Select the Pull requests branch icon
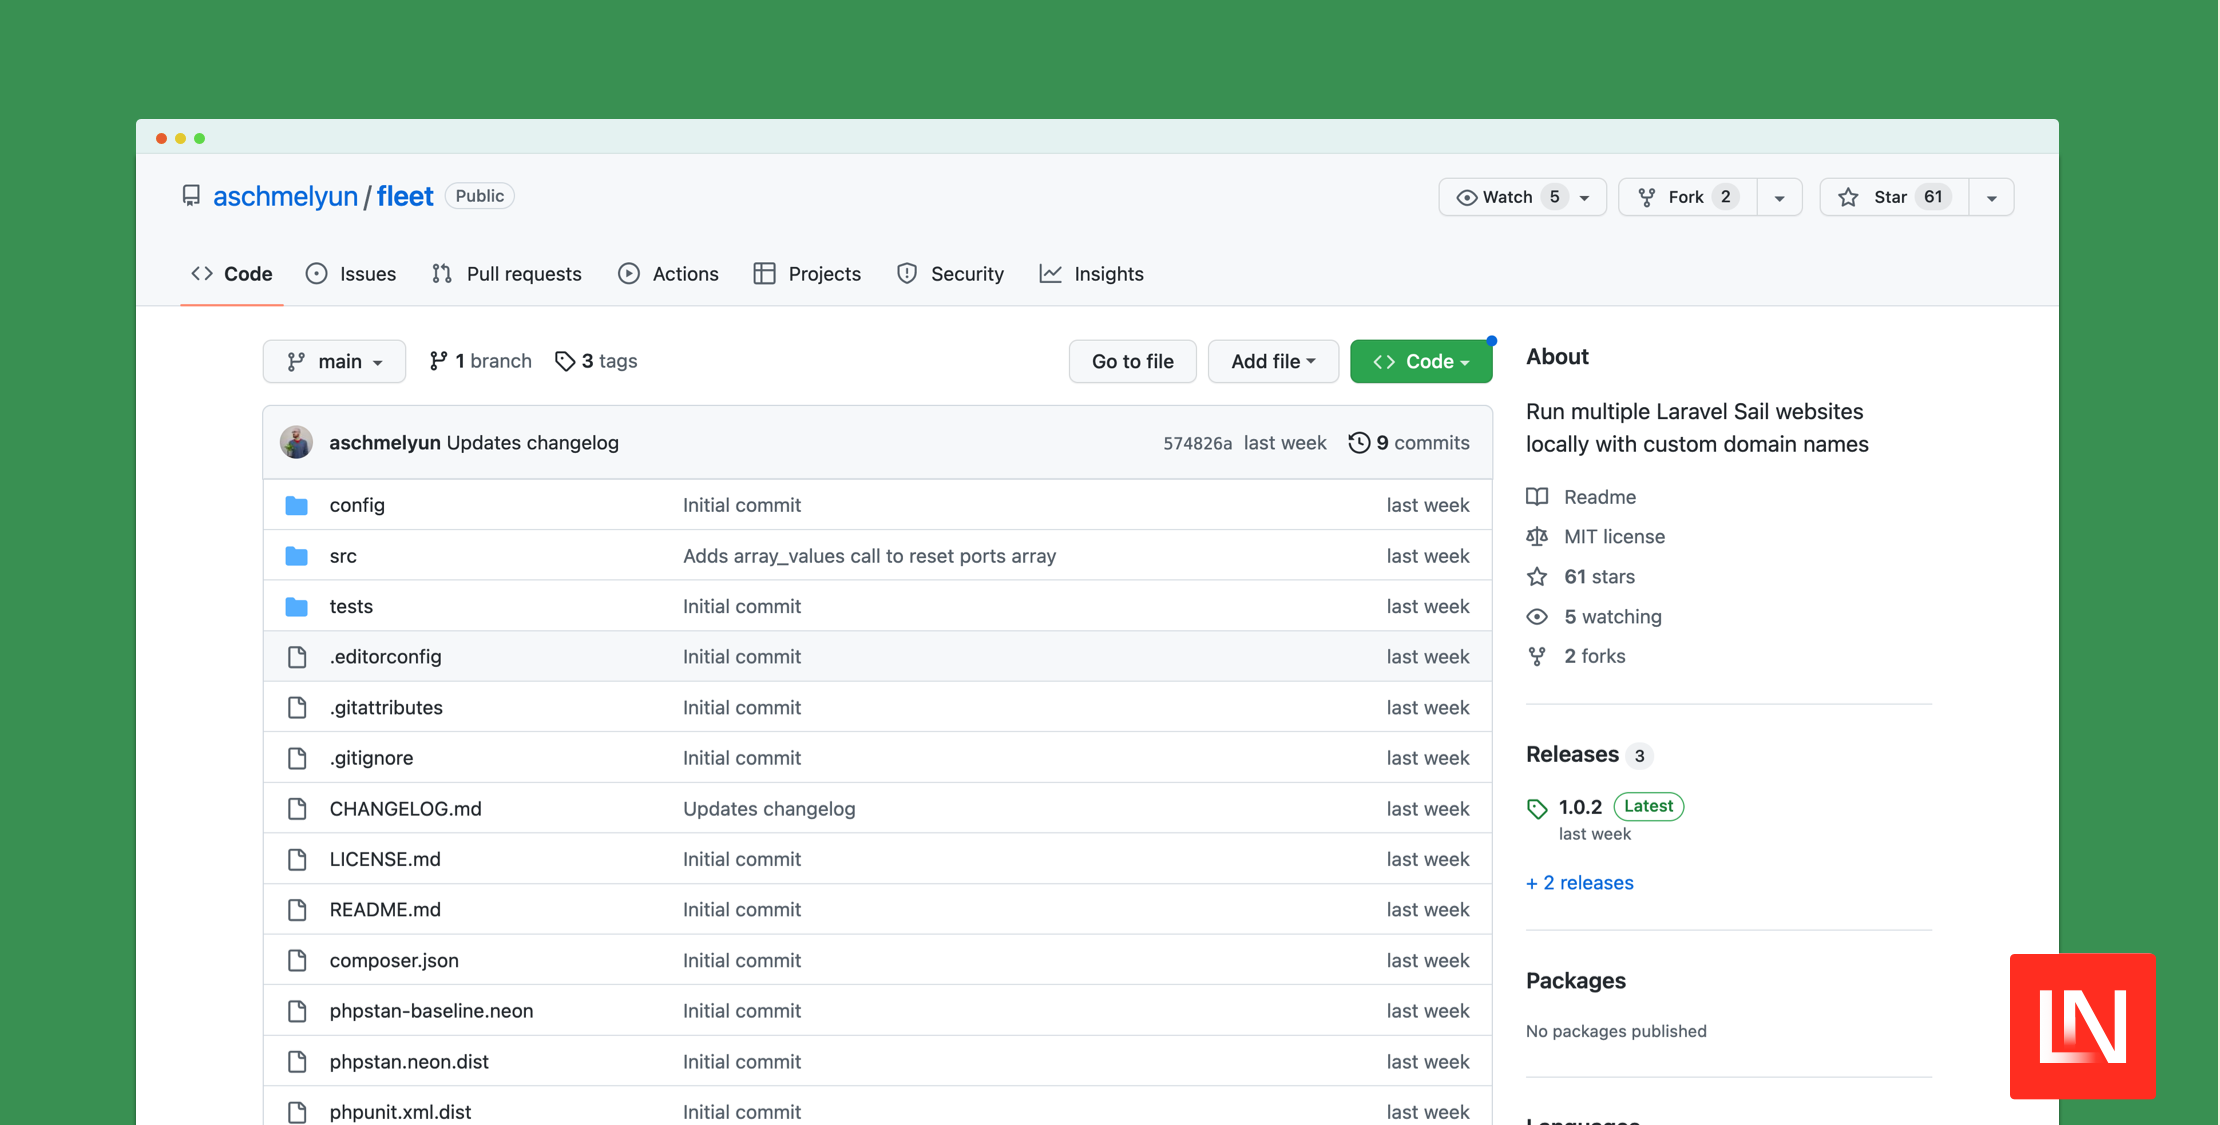The image size is (2220, 1125). tap(441, 273)
